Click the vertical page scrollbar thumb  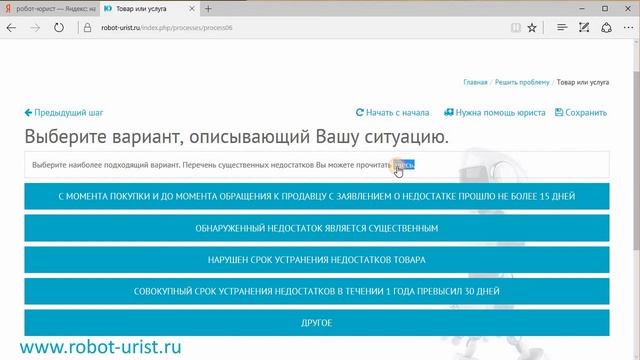pos(636,161)
